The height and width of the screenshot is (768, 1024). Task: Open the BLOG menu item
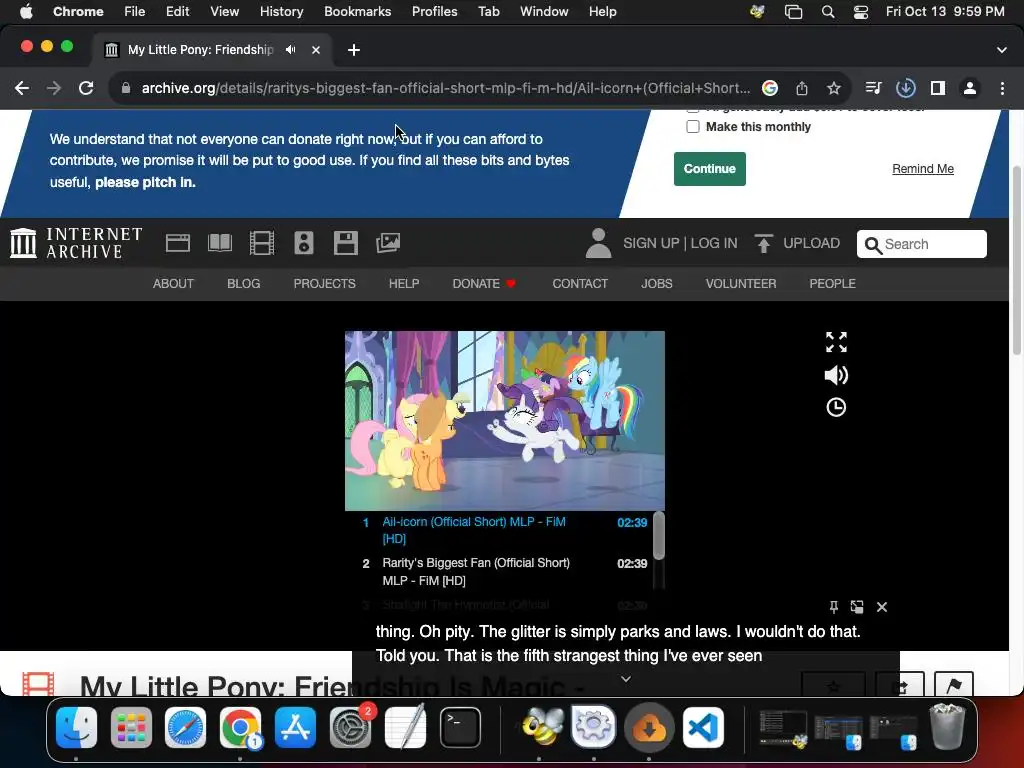244,283
